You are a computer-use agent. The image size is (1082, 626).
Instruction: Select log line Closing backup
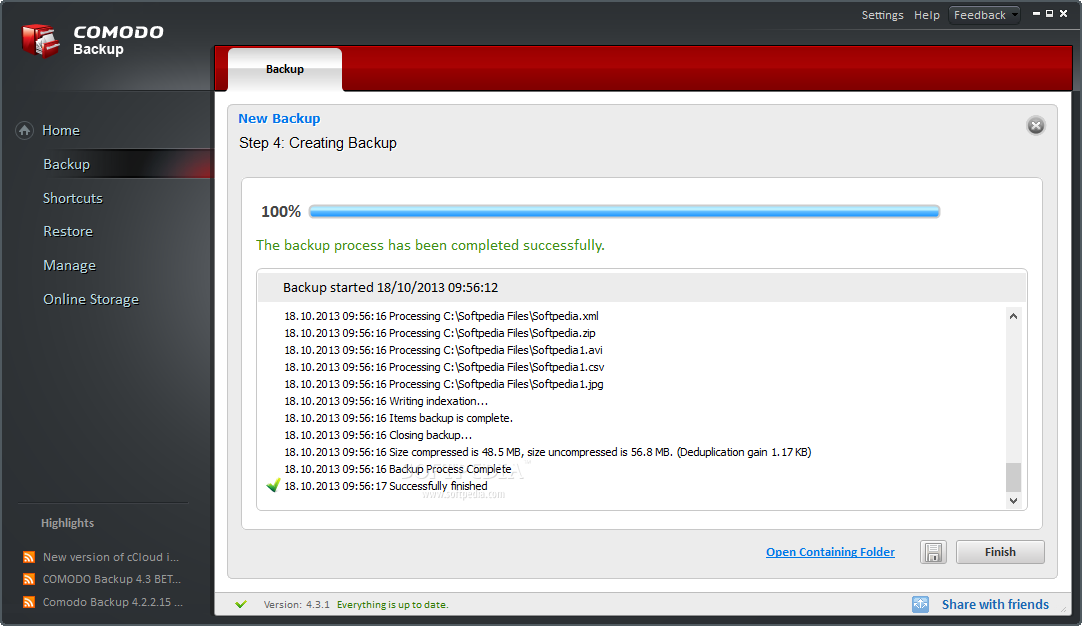pyautogui.click(x=378, y=435)
